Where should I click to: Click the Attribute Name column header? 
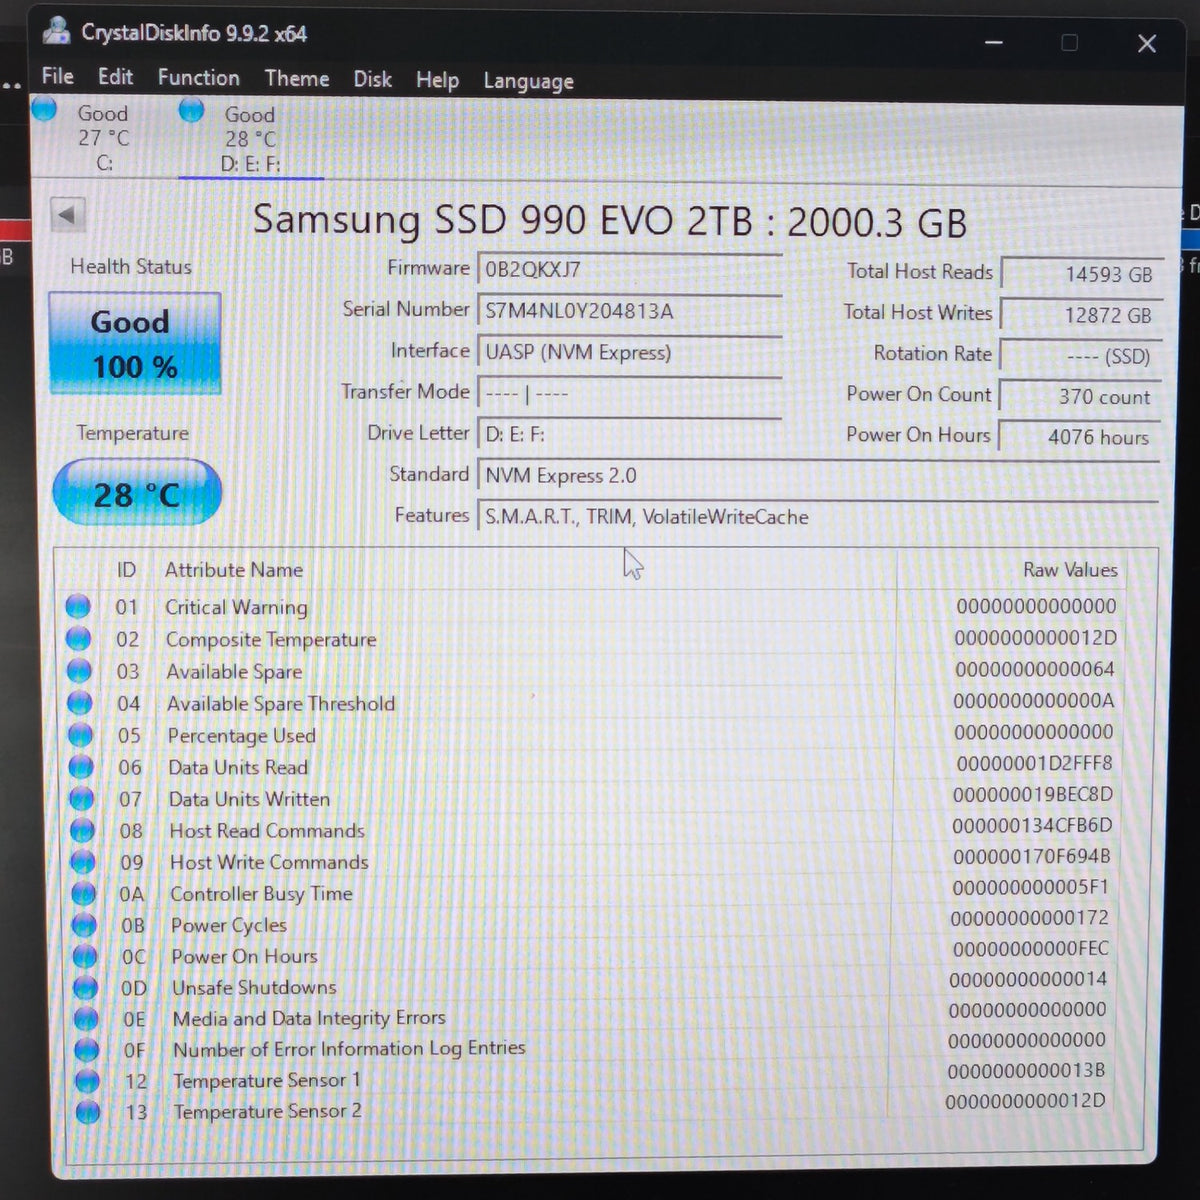click(x=234, y=569)
